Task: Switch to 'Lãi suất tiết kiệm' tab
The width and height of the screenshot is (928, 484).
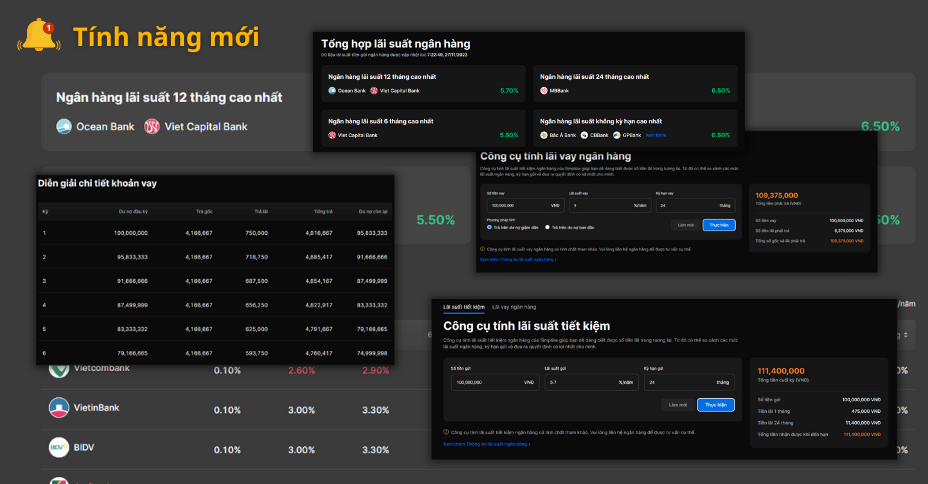Action: (x=463, y=306)
